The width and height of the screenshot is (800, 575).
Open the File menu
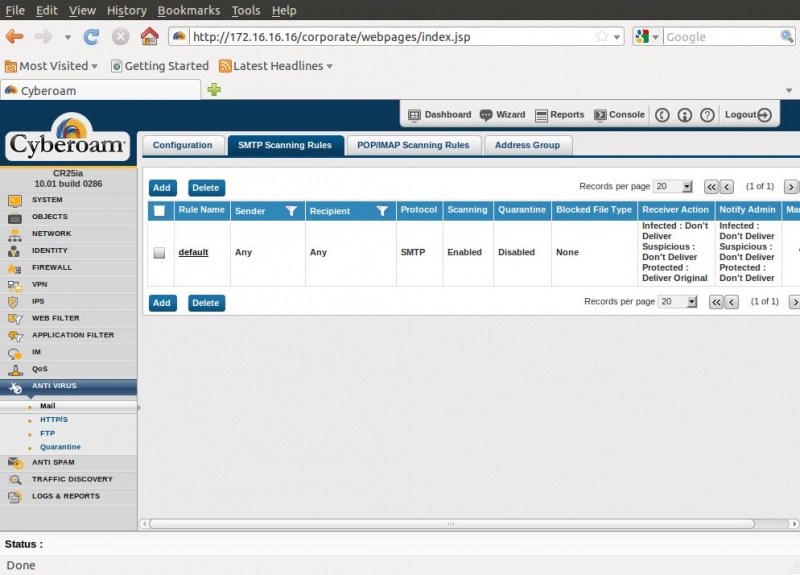(x=15, y=10)
